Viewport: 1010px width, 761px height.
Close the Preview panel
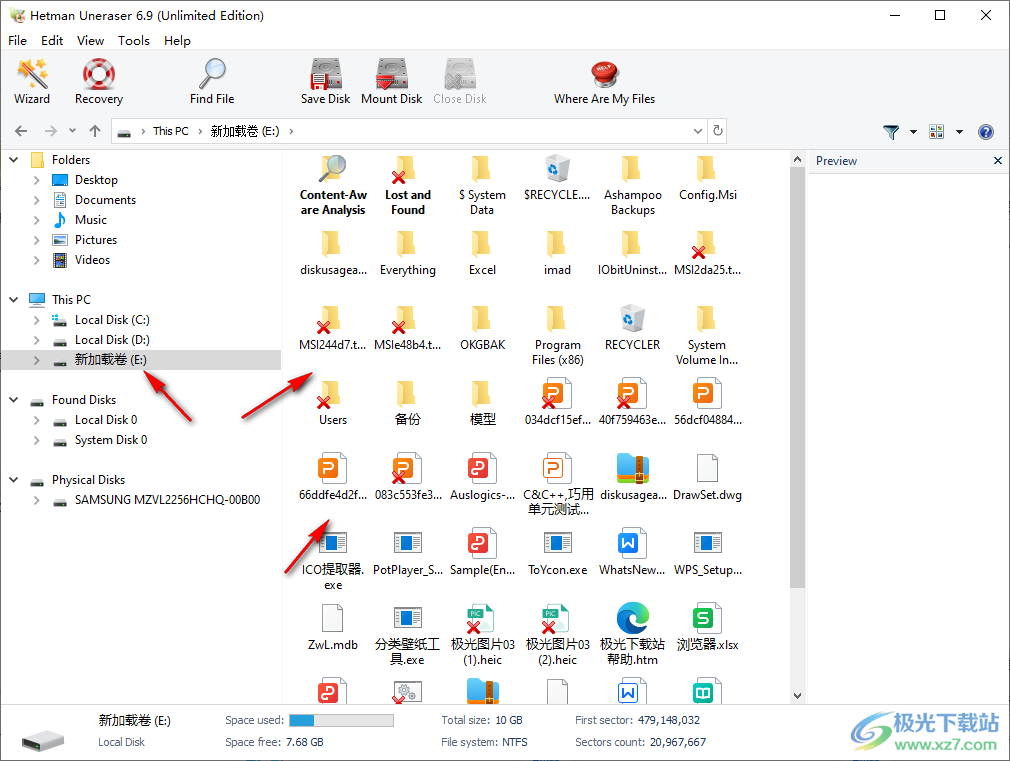pyautogui.click(x=997, y=161)
